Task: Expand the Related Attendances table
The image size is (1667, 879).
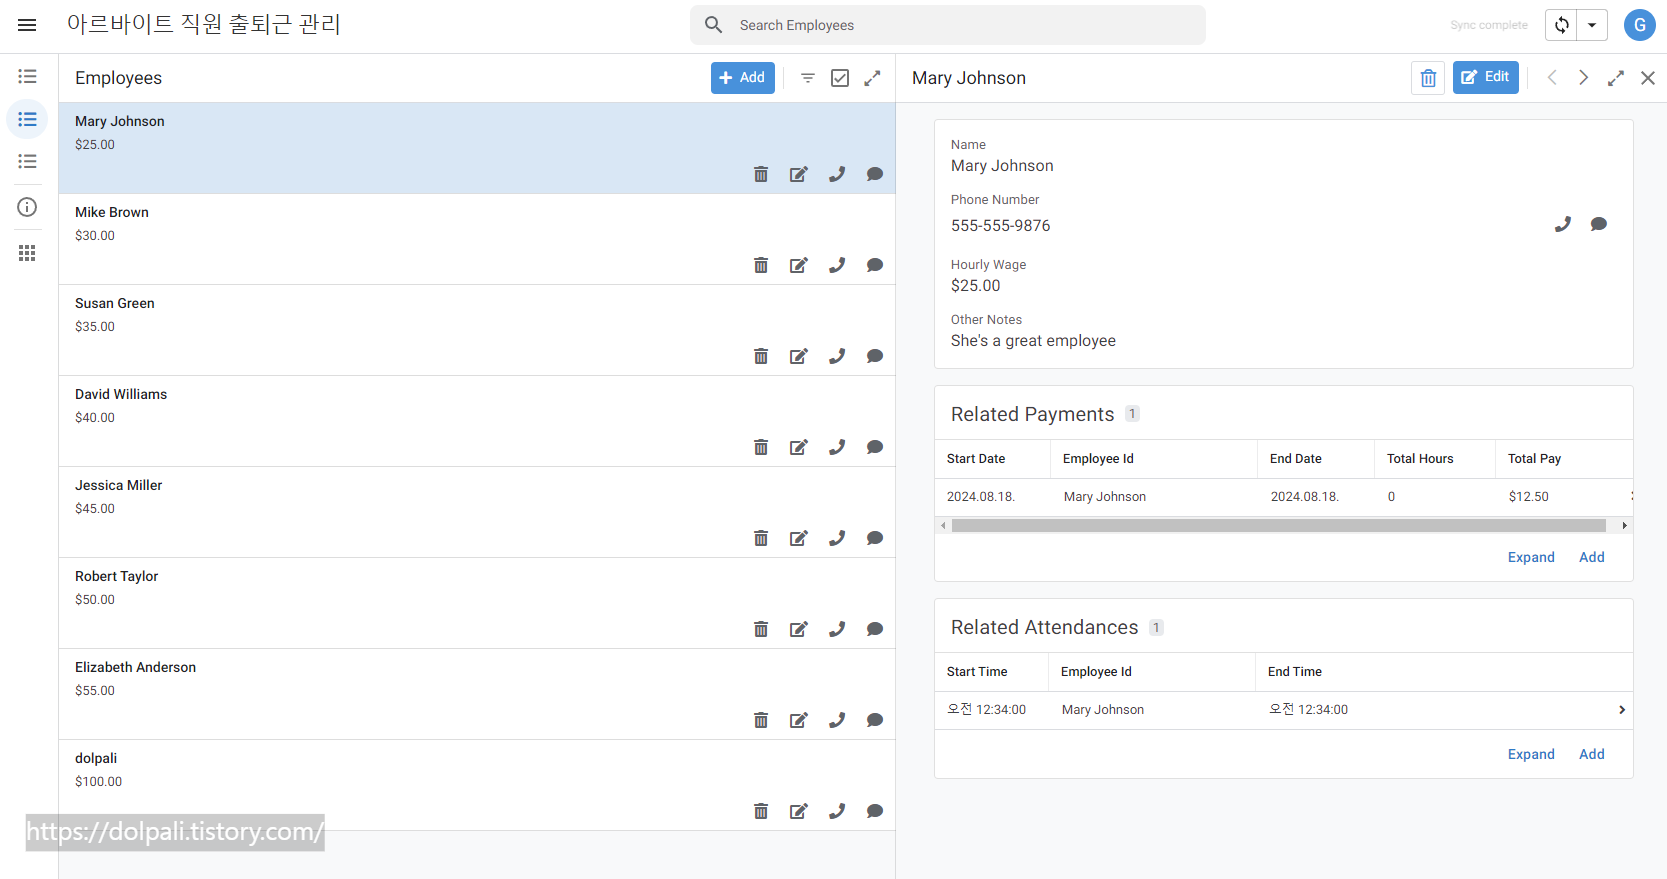Action: tap(1531, 754)
